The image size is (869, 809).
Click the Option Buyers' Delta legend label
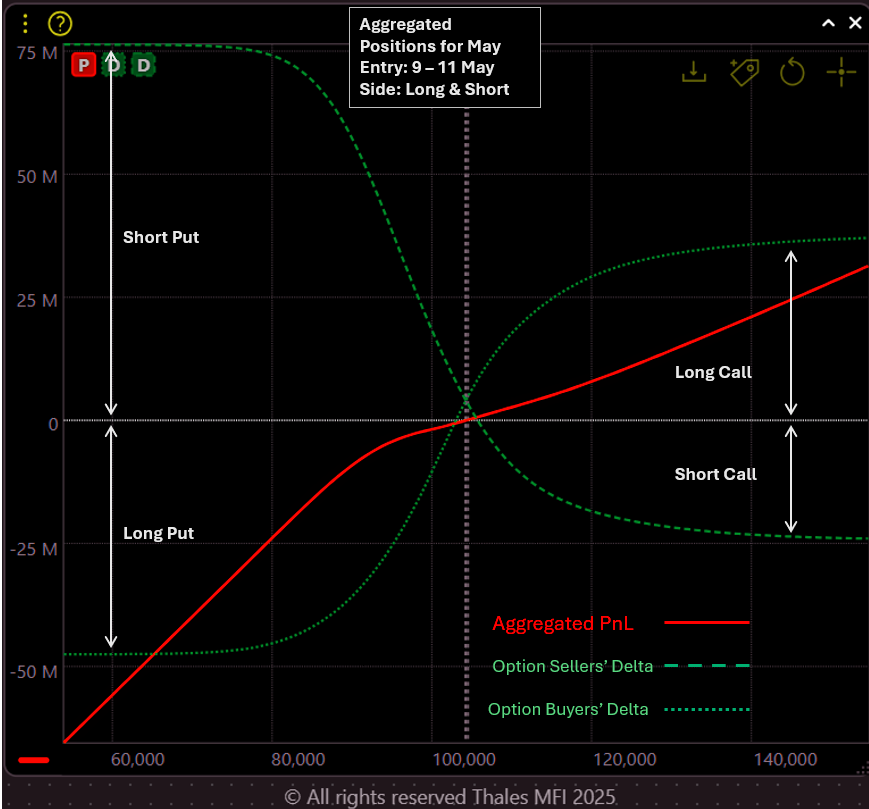click(568, 709)
